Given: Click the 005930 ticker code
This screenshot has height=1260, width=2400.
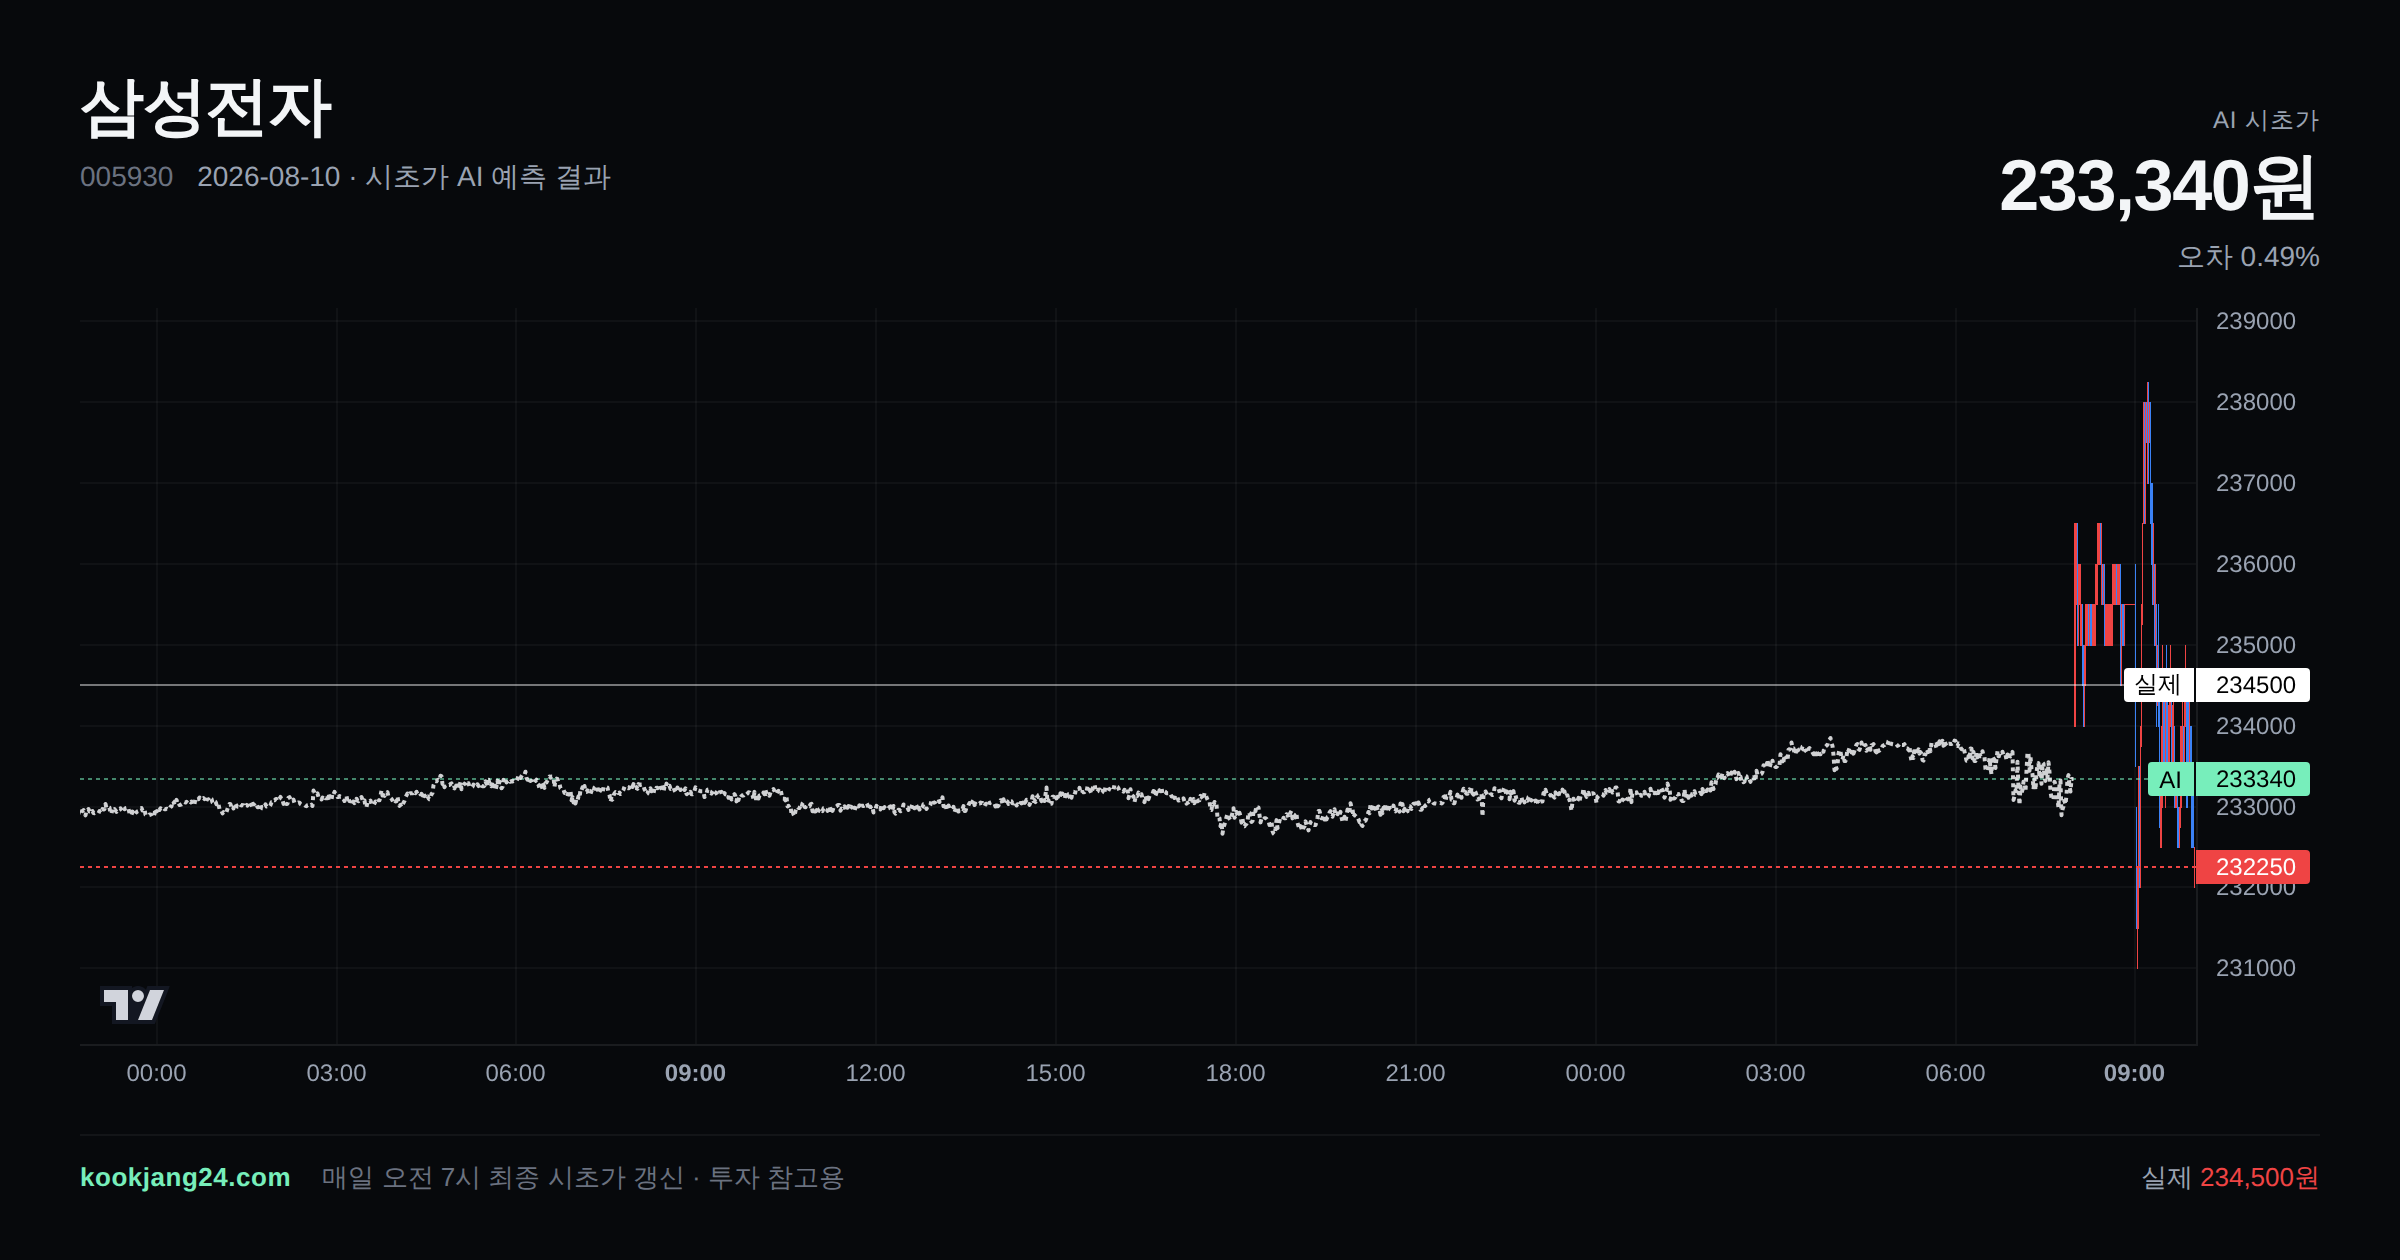Looking at the screenshot, I should click(126, 177).
